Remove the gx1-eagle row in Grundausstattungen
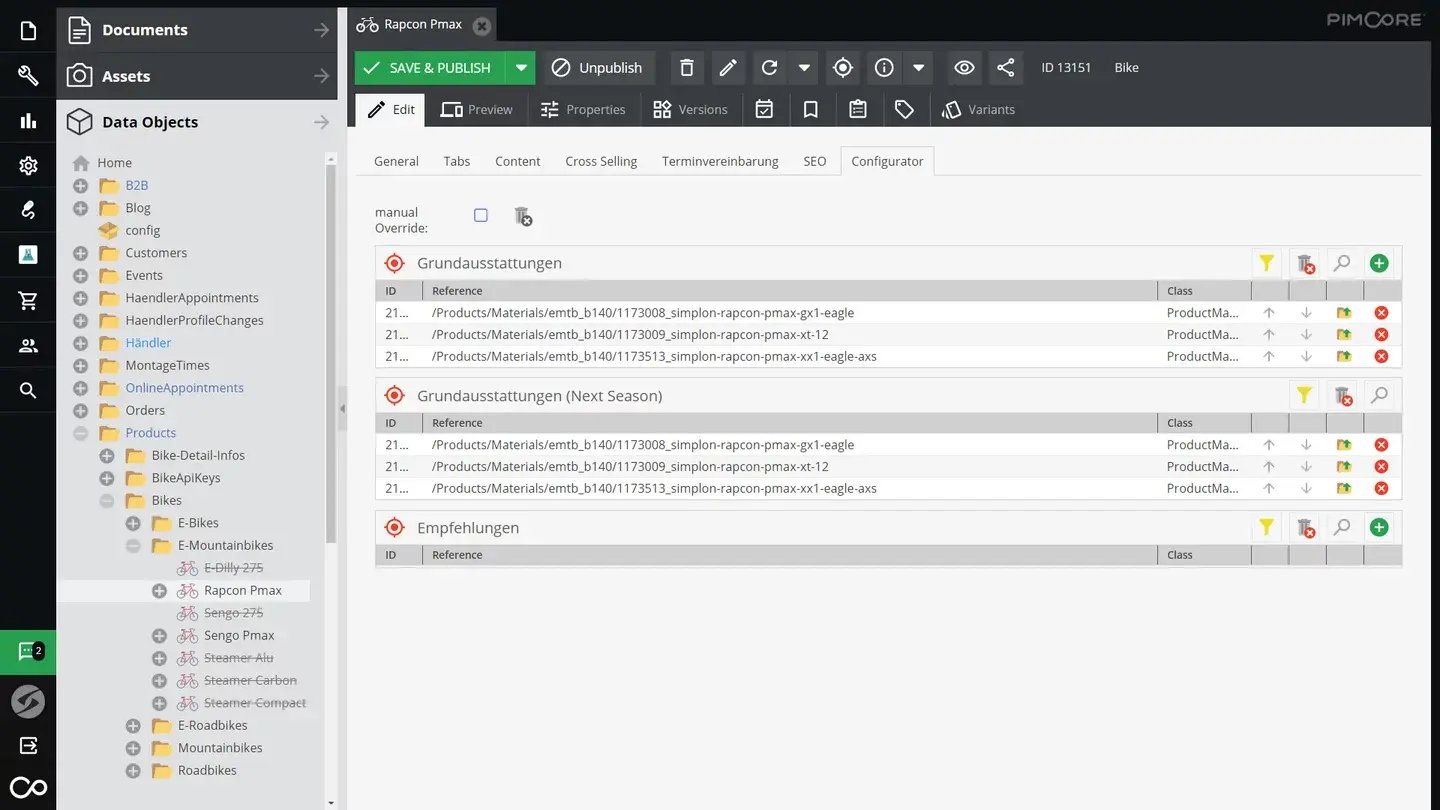The height and width of the screenshot is (810, 1440). pos(1381,313)
